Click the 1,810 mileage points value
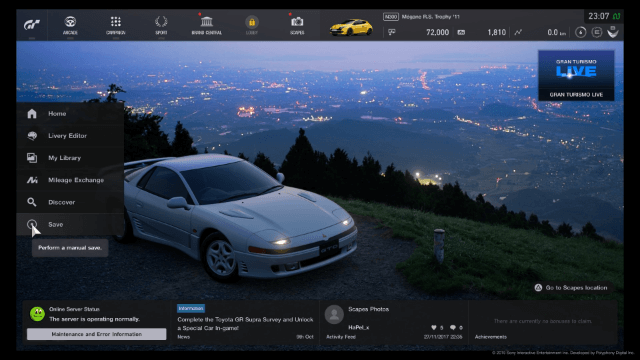This screenshot has height=360, width=640. [x=496, y=32]
